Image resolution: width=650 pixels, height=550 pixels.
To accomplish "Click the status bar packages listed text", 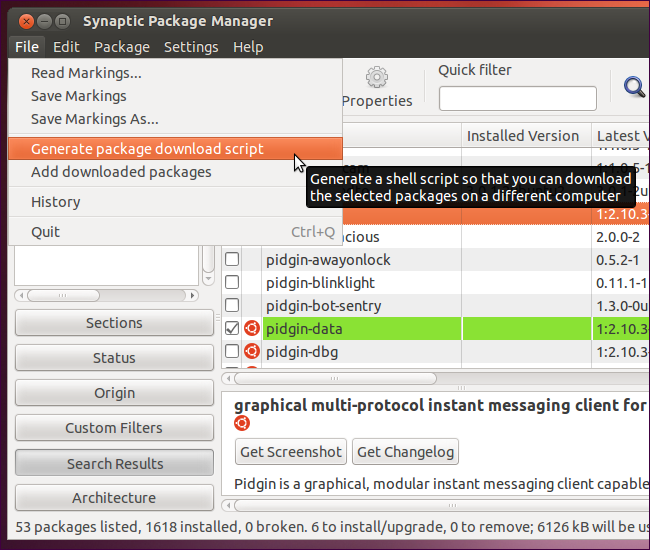I will 77,526.
